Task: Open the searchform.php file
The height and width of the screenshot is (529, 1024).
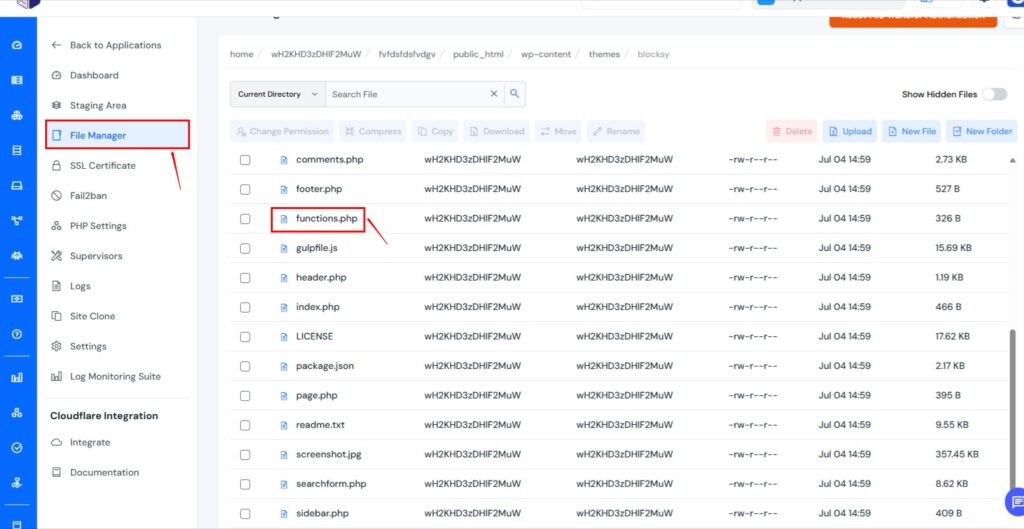Action: pos(330,485)
